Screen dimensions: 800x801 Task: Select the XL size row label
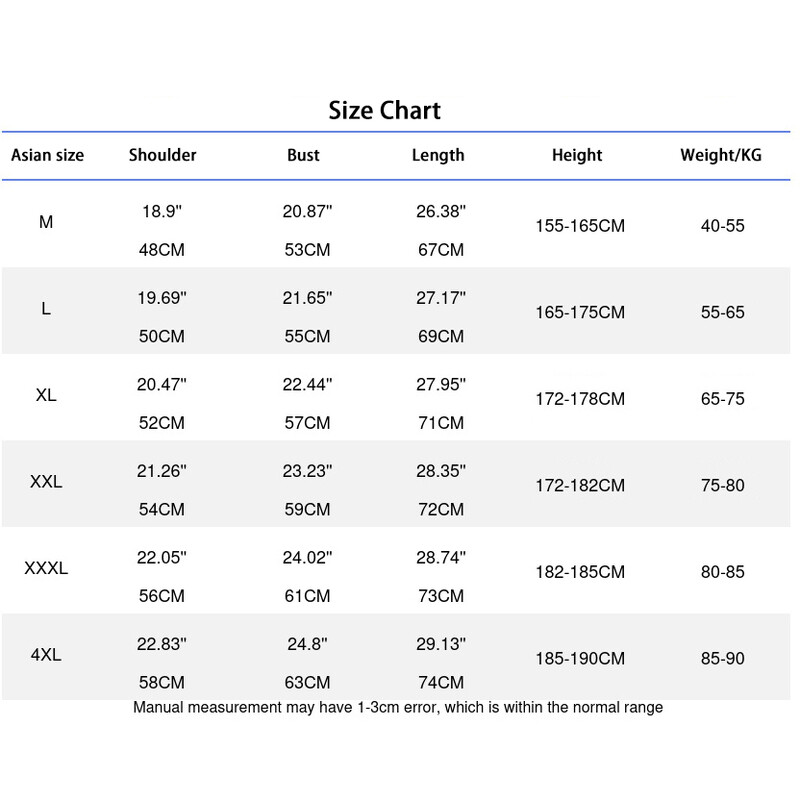(46, 395)
